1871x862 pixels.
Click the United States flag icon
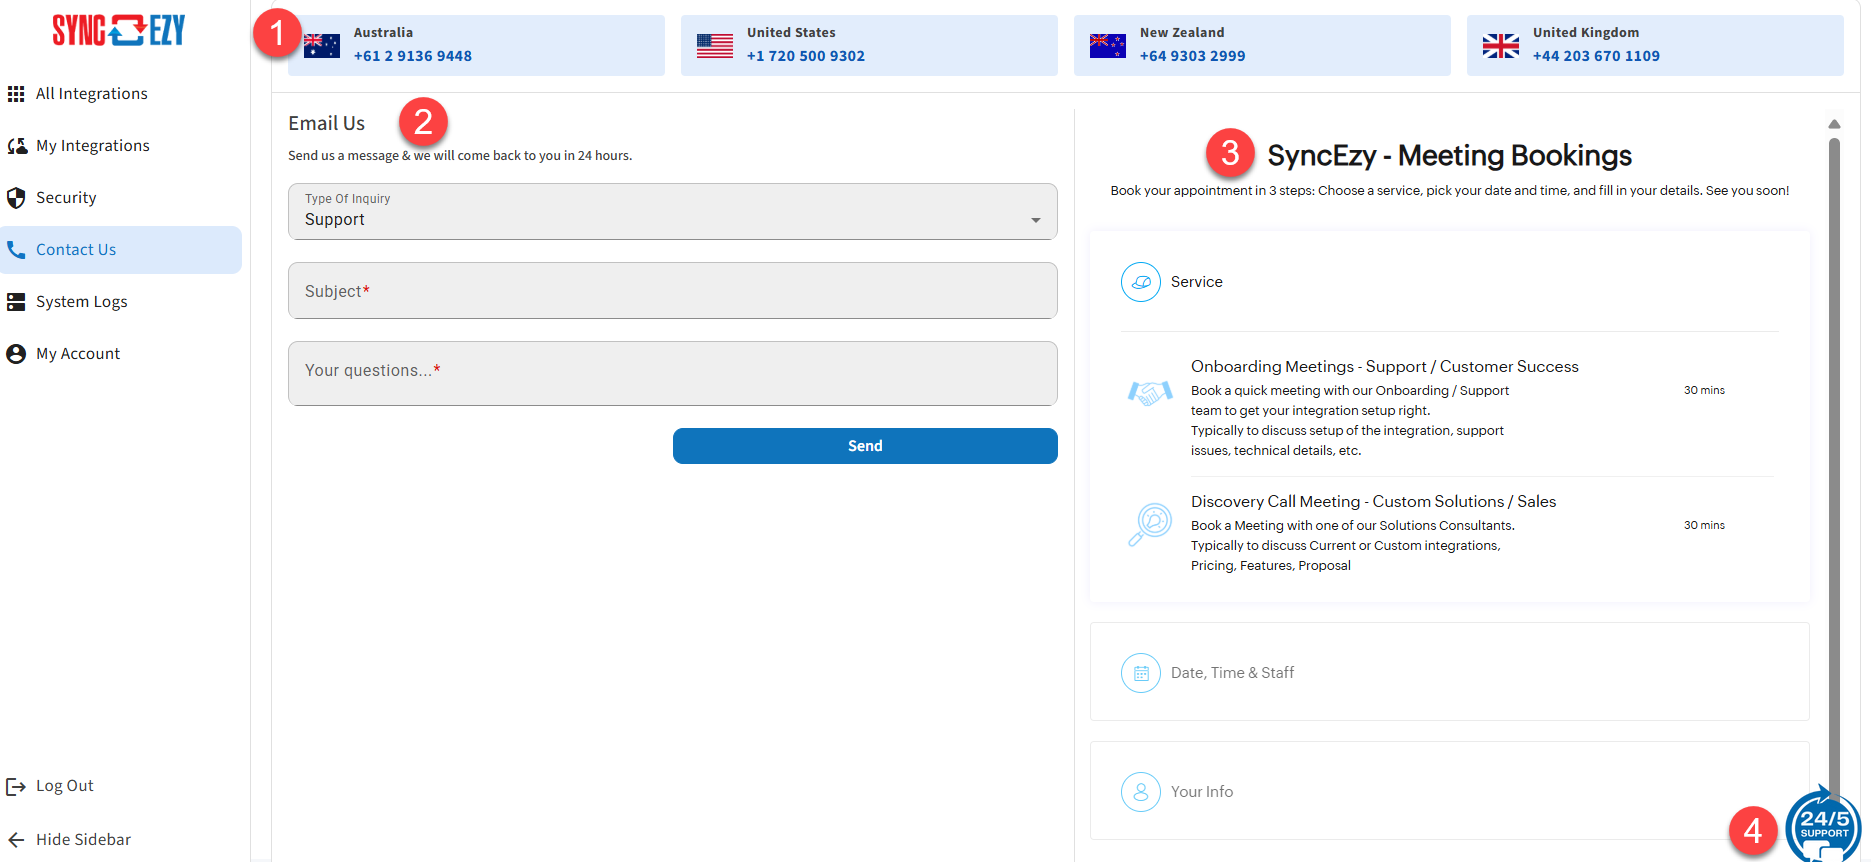[715, 46]
